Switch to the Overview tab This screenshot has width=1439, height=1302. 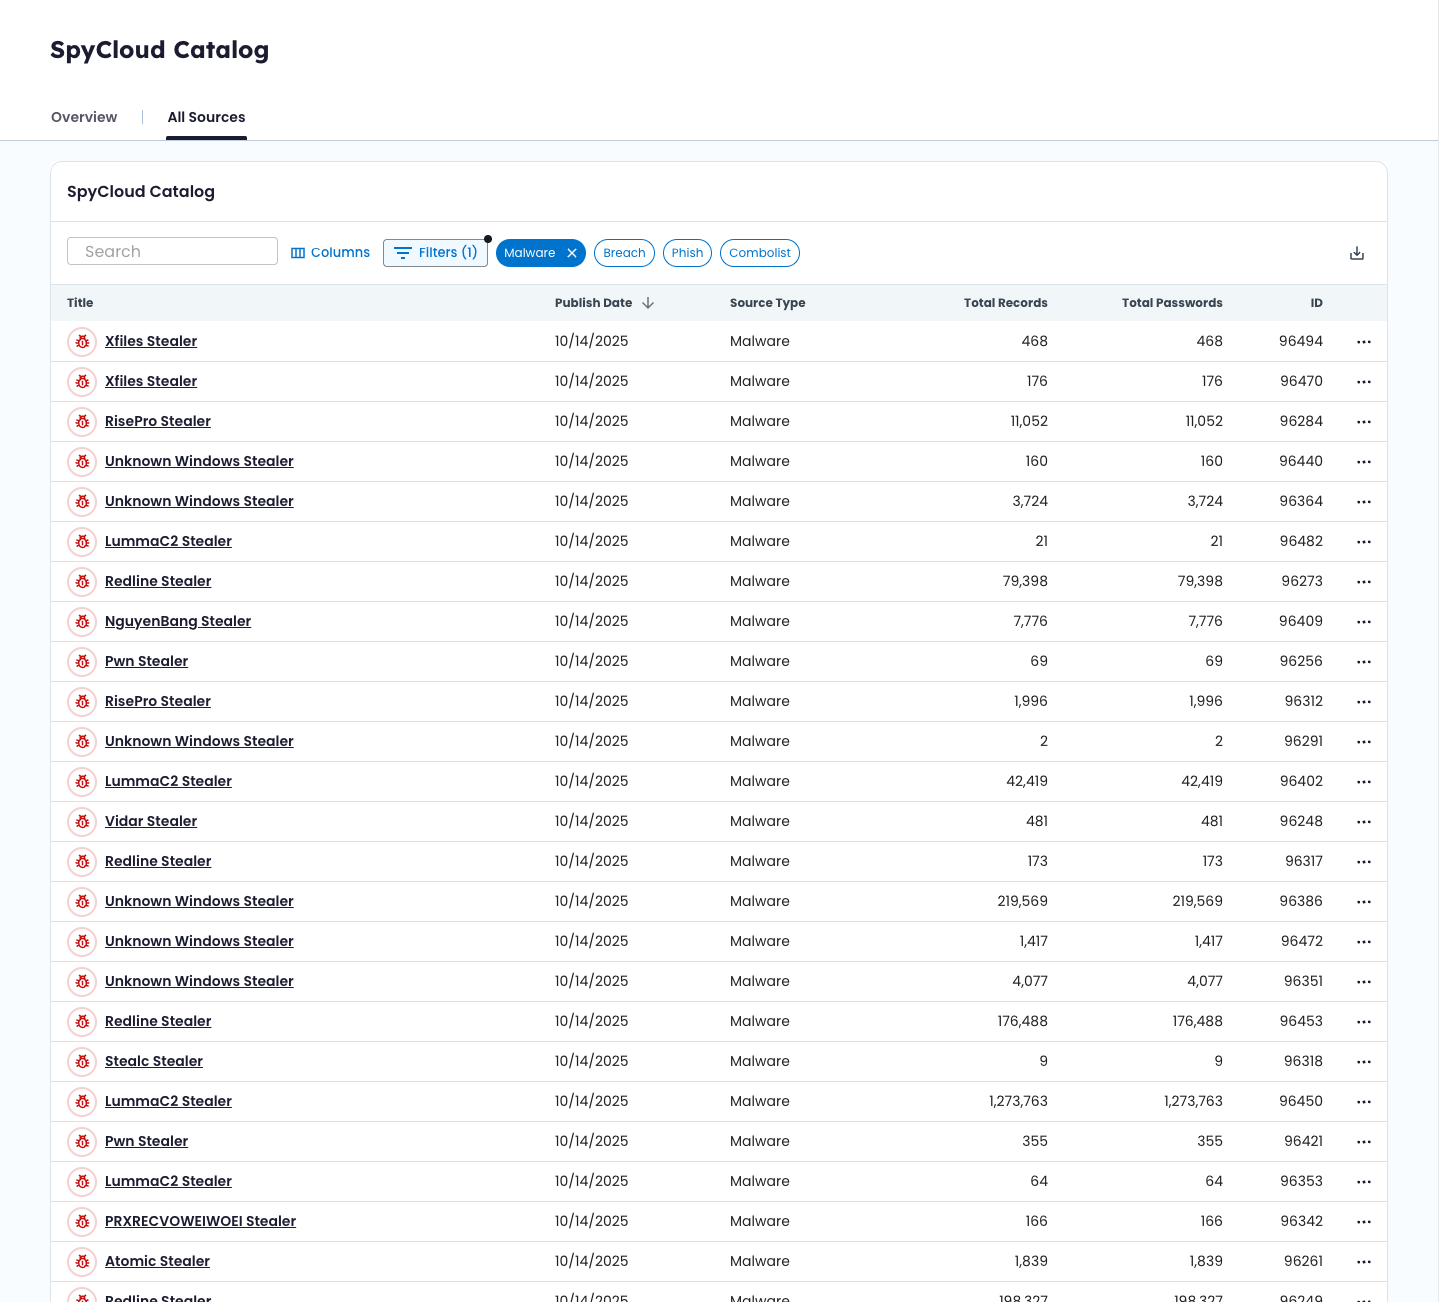tap(84, 117)
